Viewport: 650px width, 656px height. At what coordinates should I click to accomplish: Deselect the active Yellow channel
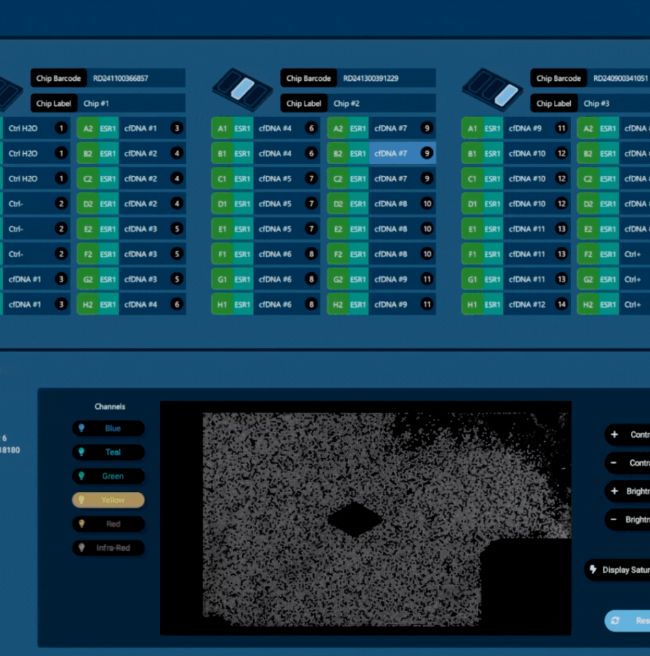point(108,500)
